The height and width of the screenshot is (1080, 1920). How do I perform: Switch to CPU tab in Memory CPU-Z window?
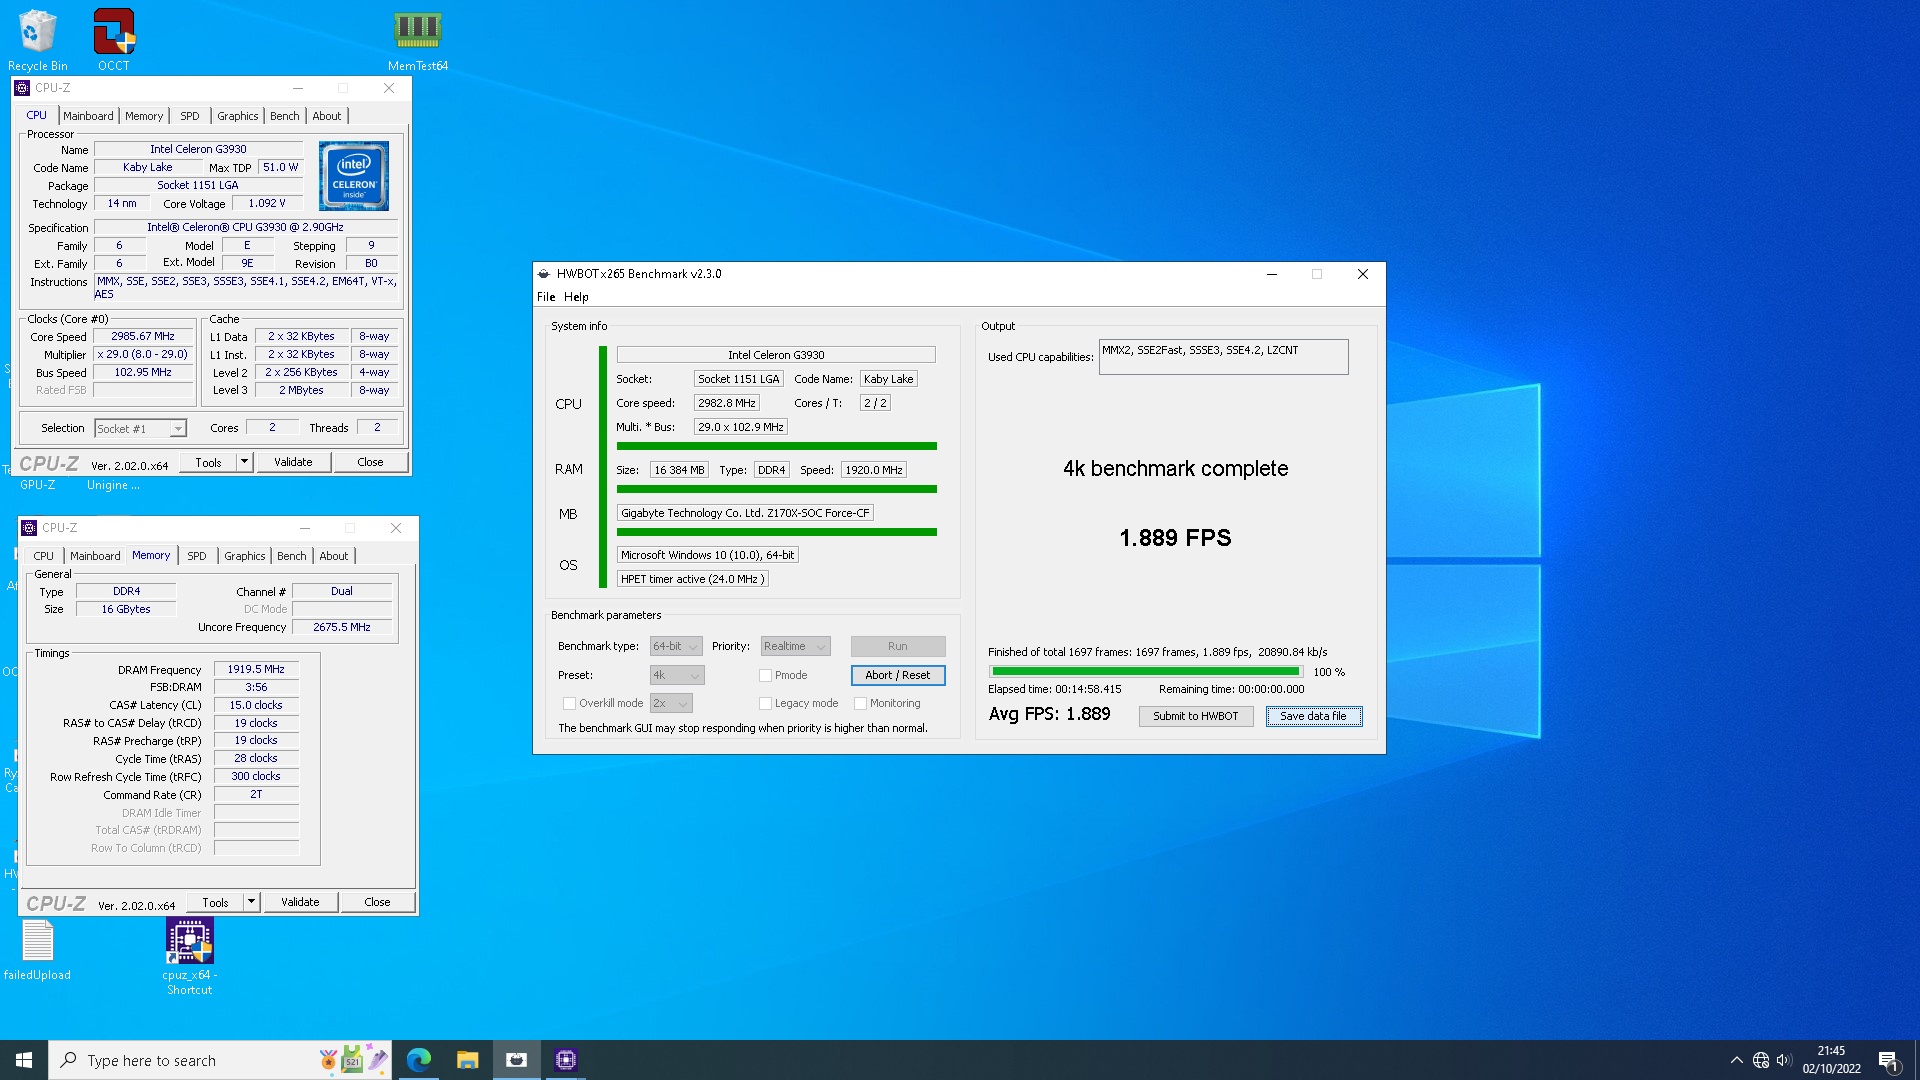(x=44, y=556)
